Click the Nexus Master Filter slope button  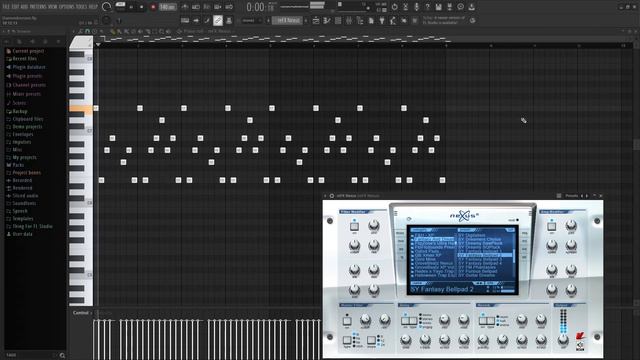coord(371,340)
